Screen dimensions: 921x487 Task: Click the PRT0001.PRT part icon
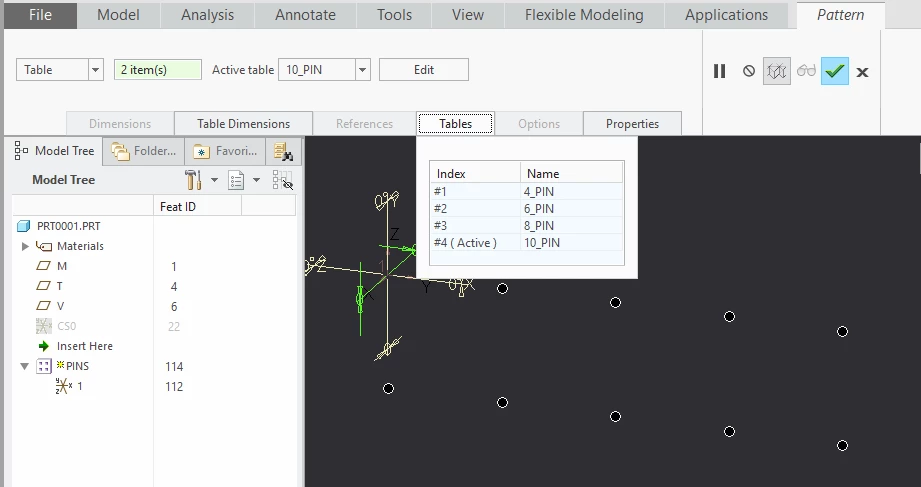pyautogui.click(x=23, y=226)
